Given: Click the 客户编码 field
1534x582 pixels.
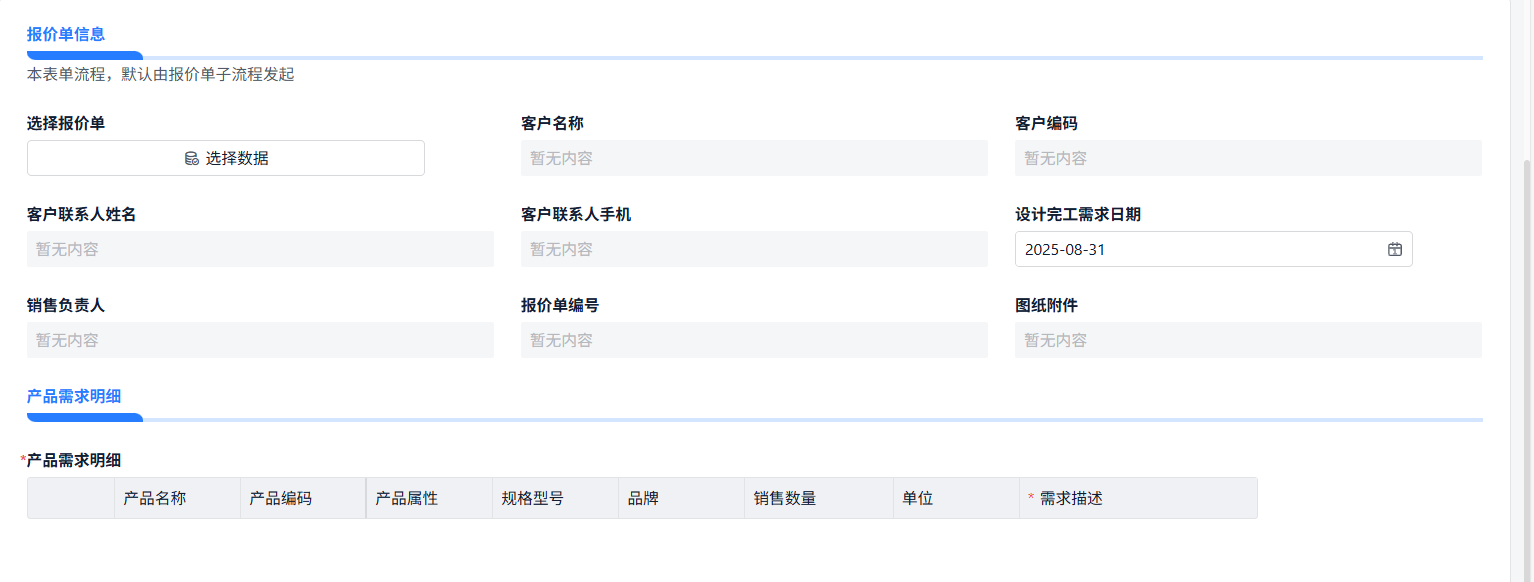Looking at the screenshot, I should click(1248, 158).
